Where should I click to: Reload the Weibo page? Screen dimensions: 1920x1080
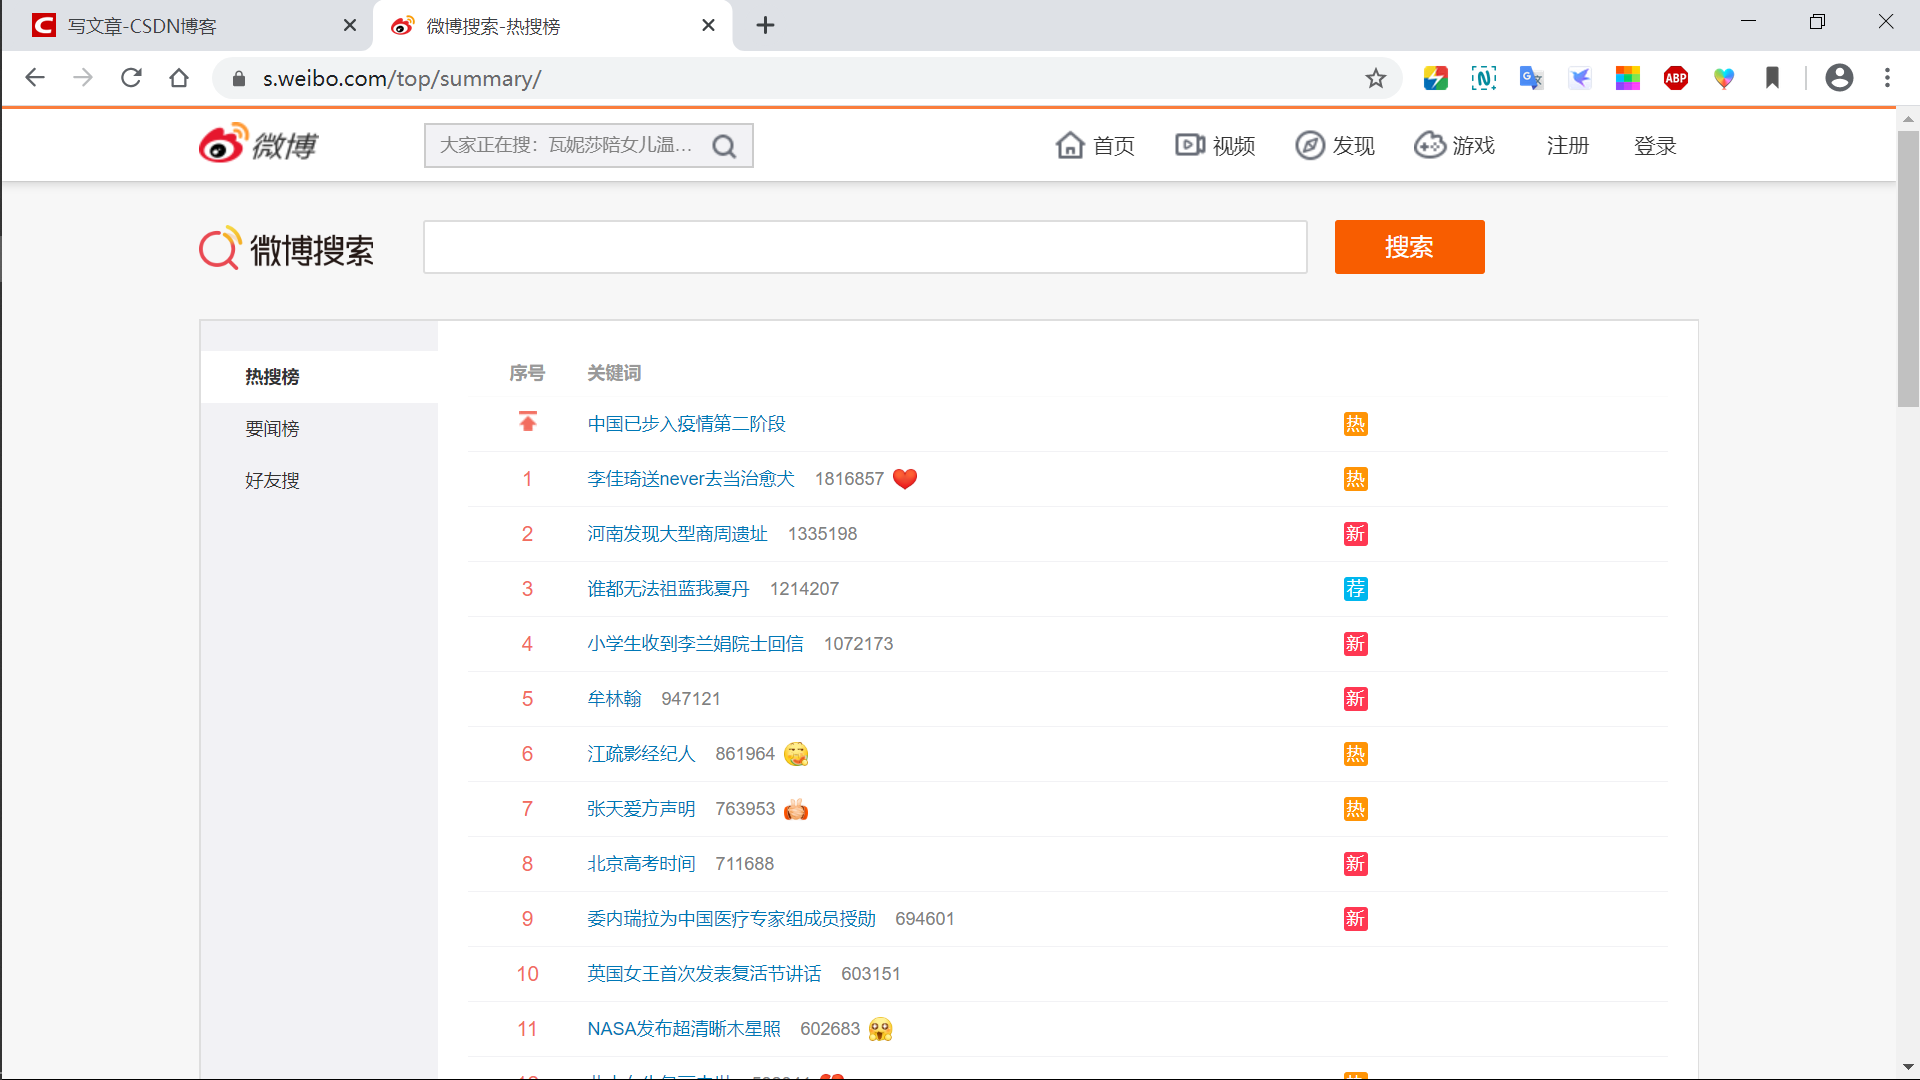131,78
